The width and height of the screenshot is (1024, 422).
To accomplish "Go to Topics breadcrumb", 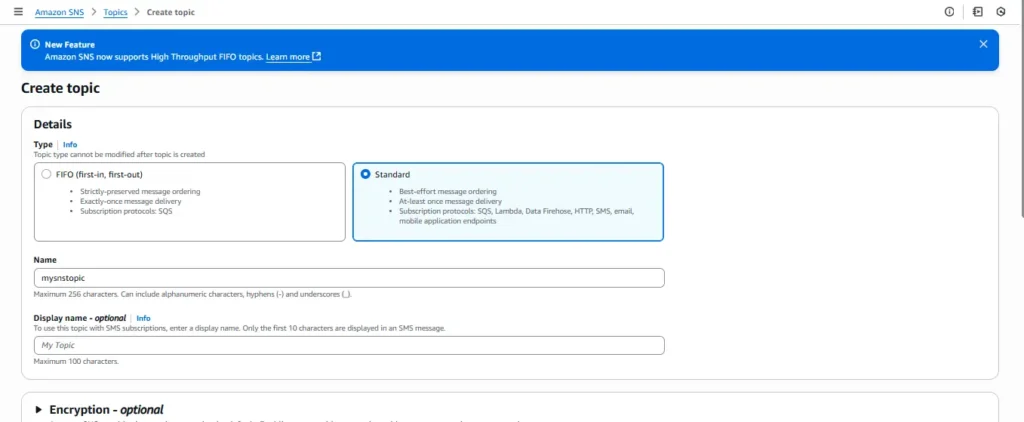I will tap(116, 12).
